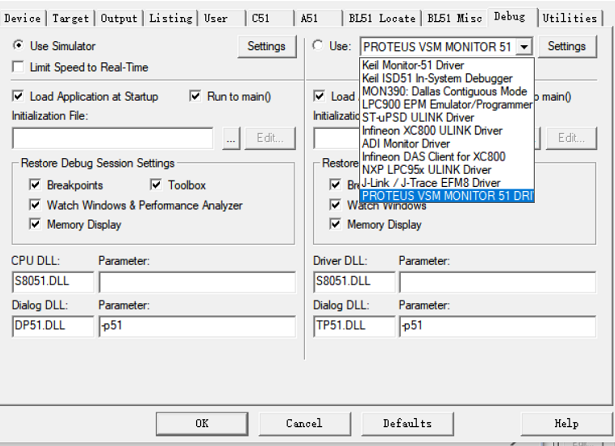Click simulator Edit... button
The image size is (615, 446).
click(x=270, y=138)
